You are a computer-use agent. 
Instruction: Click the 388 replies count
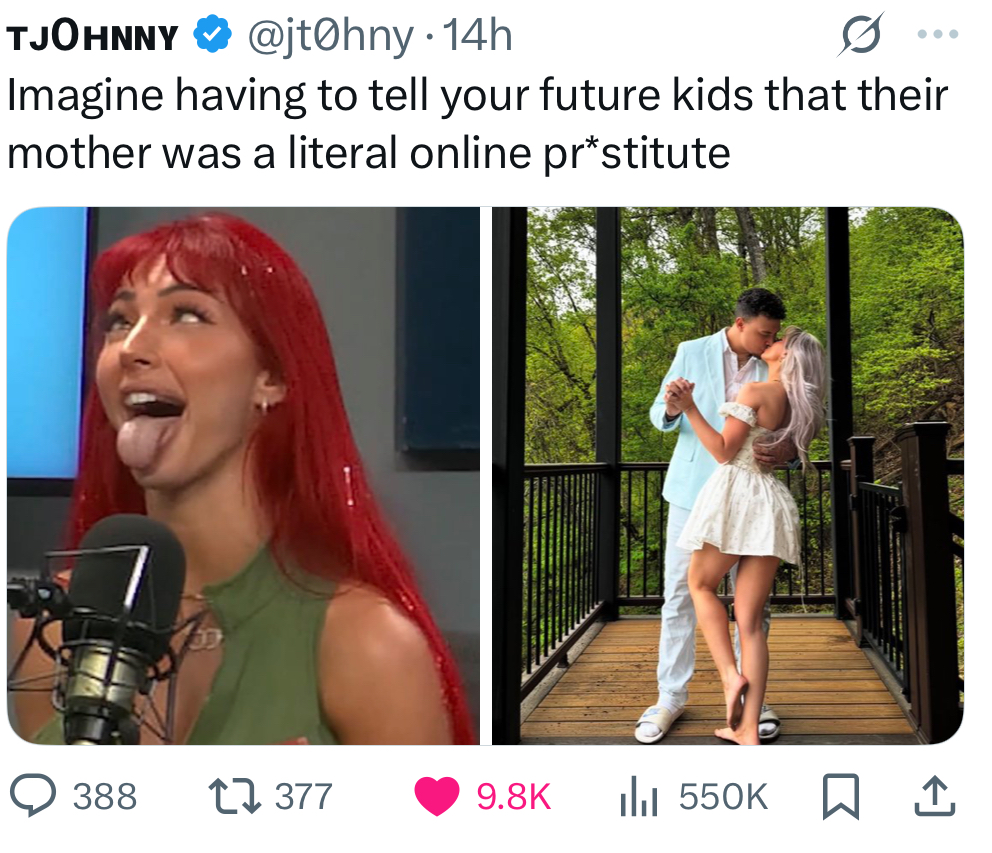point(105,796)
